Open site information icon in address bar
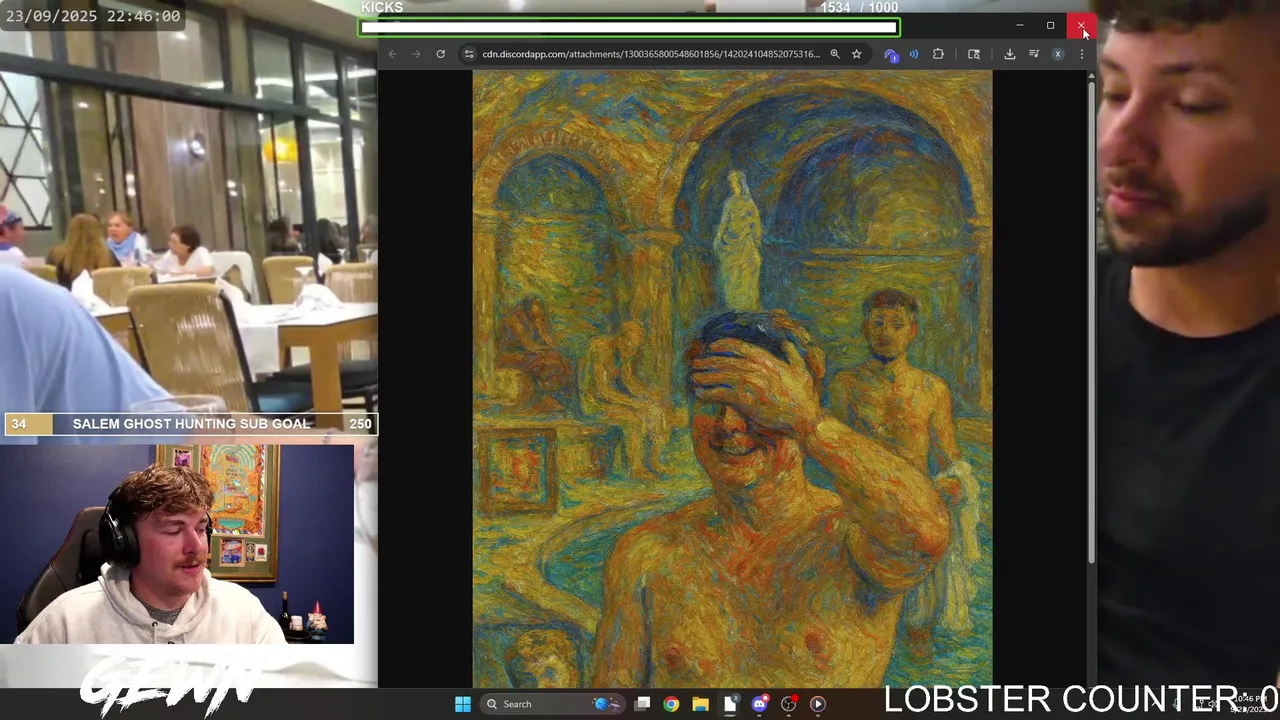Image resolution: width=1280 pixels, height=720 pixels. click(469, 54)
